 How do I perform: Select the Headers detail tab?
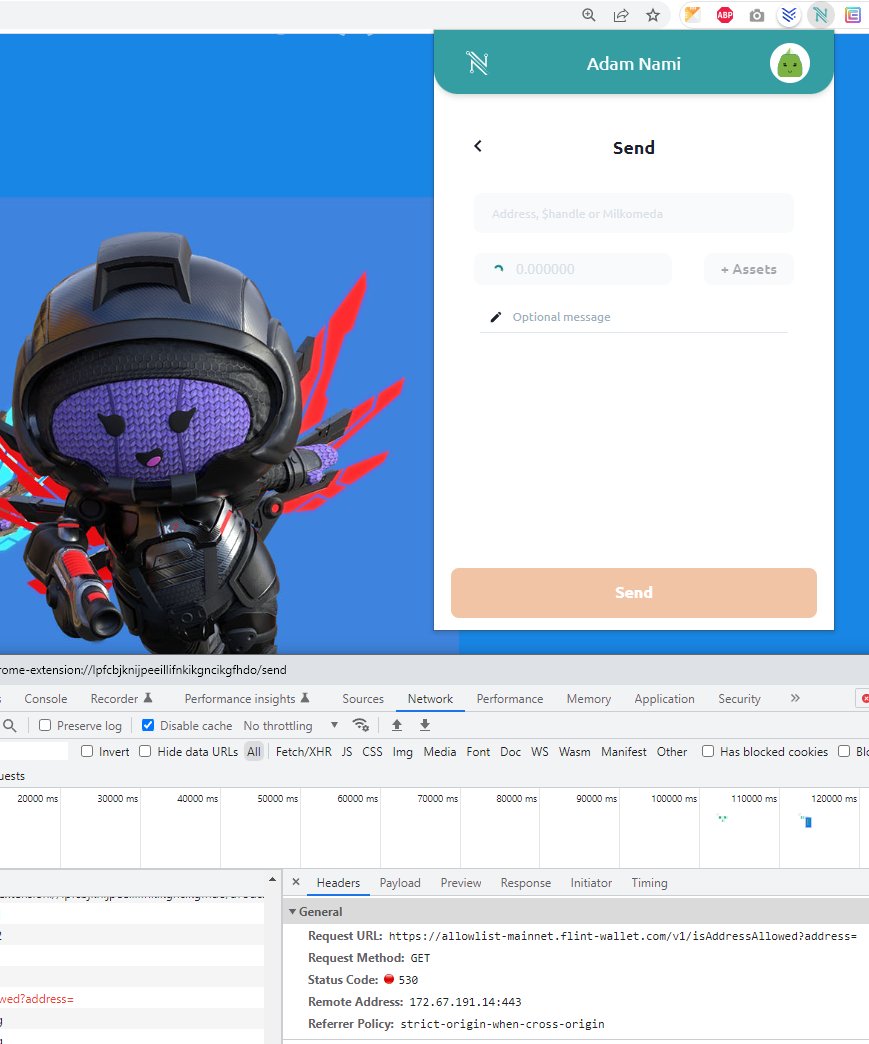(x=338, y=882)
